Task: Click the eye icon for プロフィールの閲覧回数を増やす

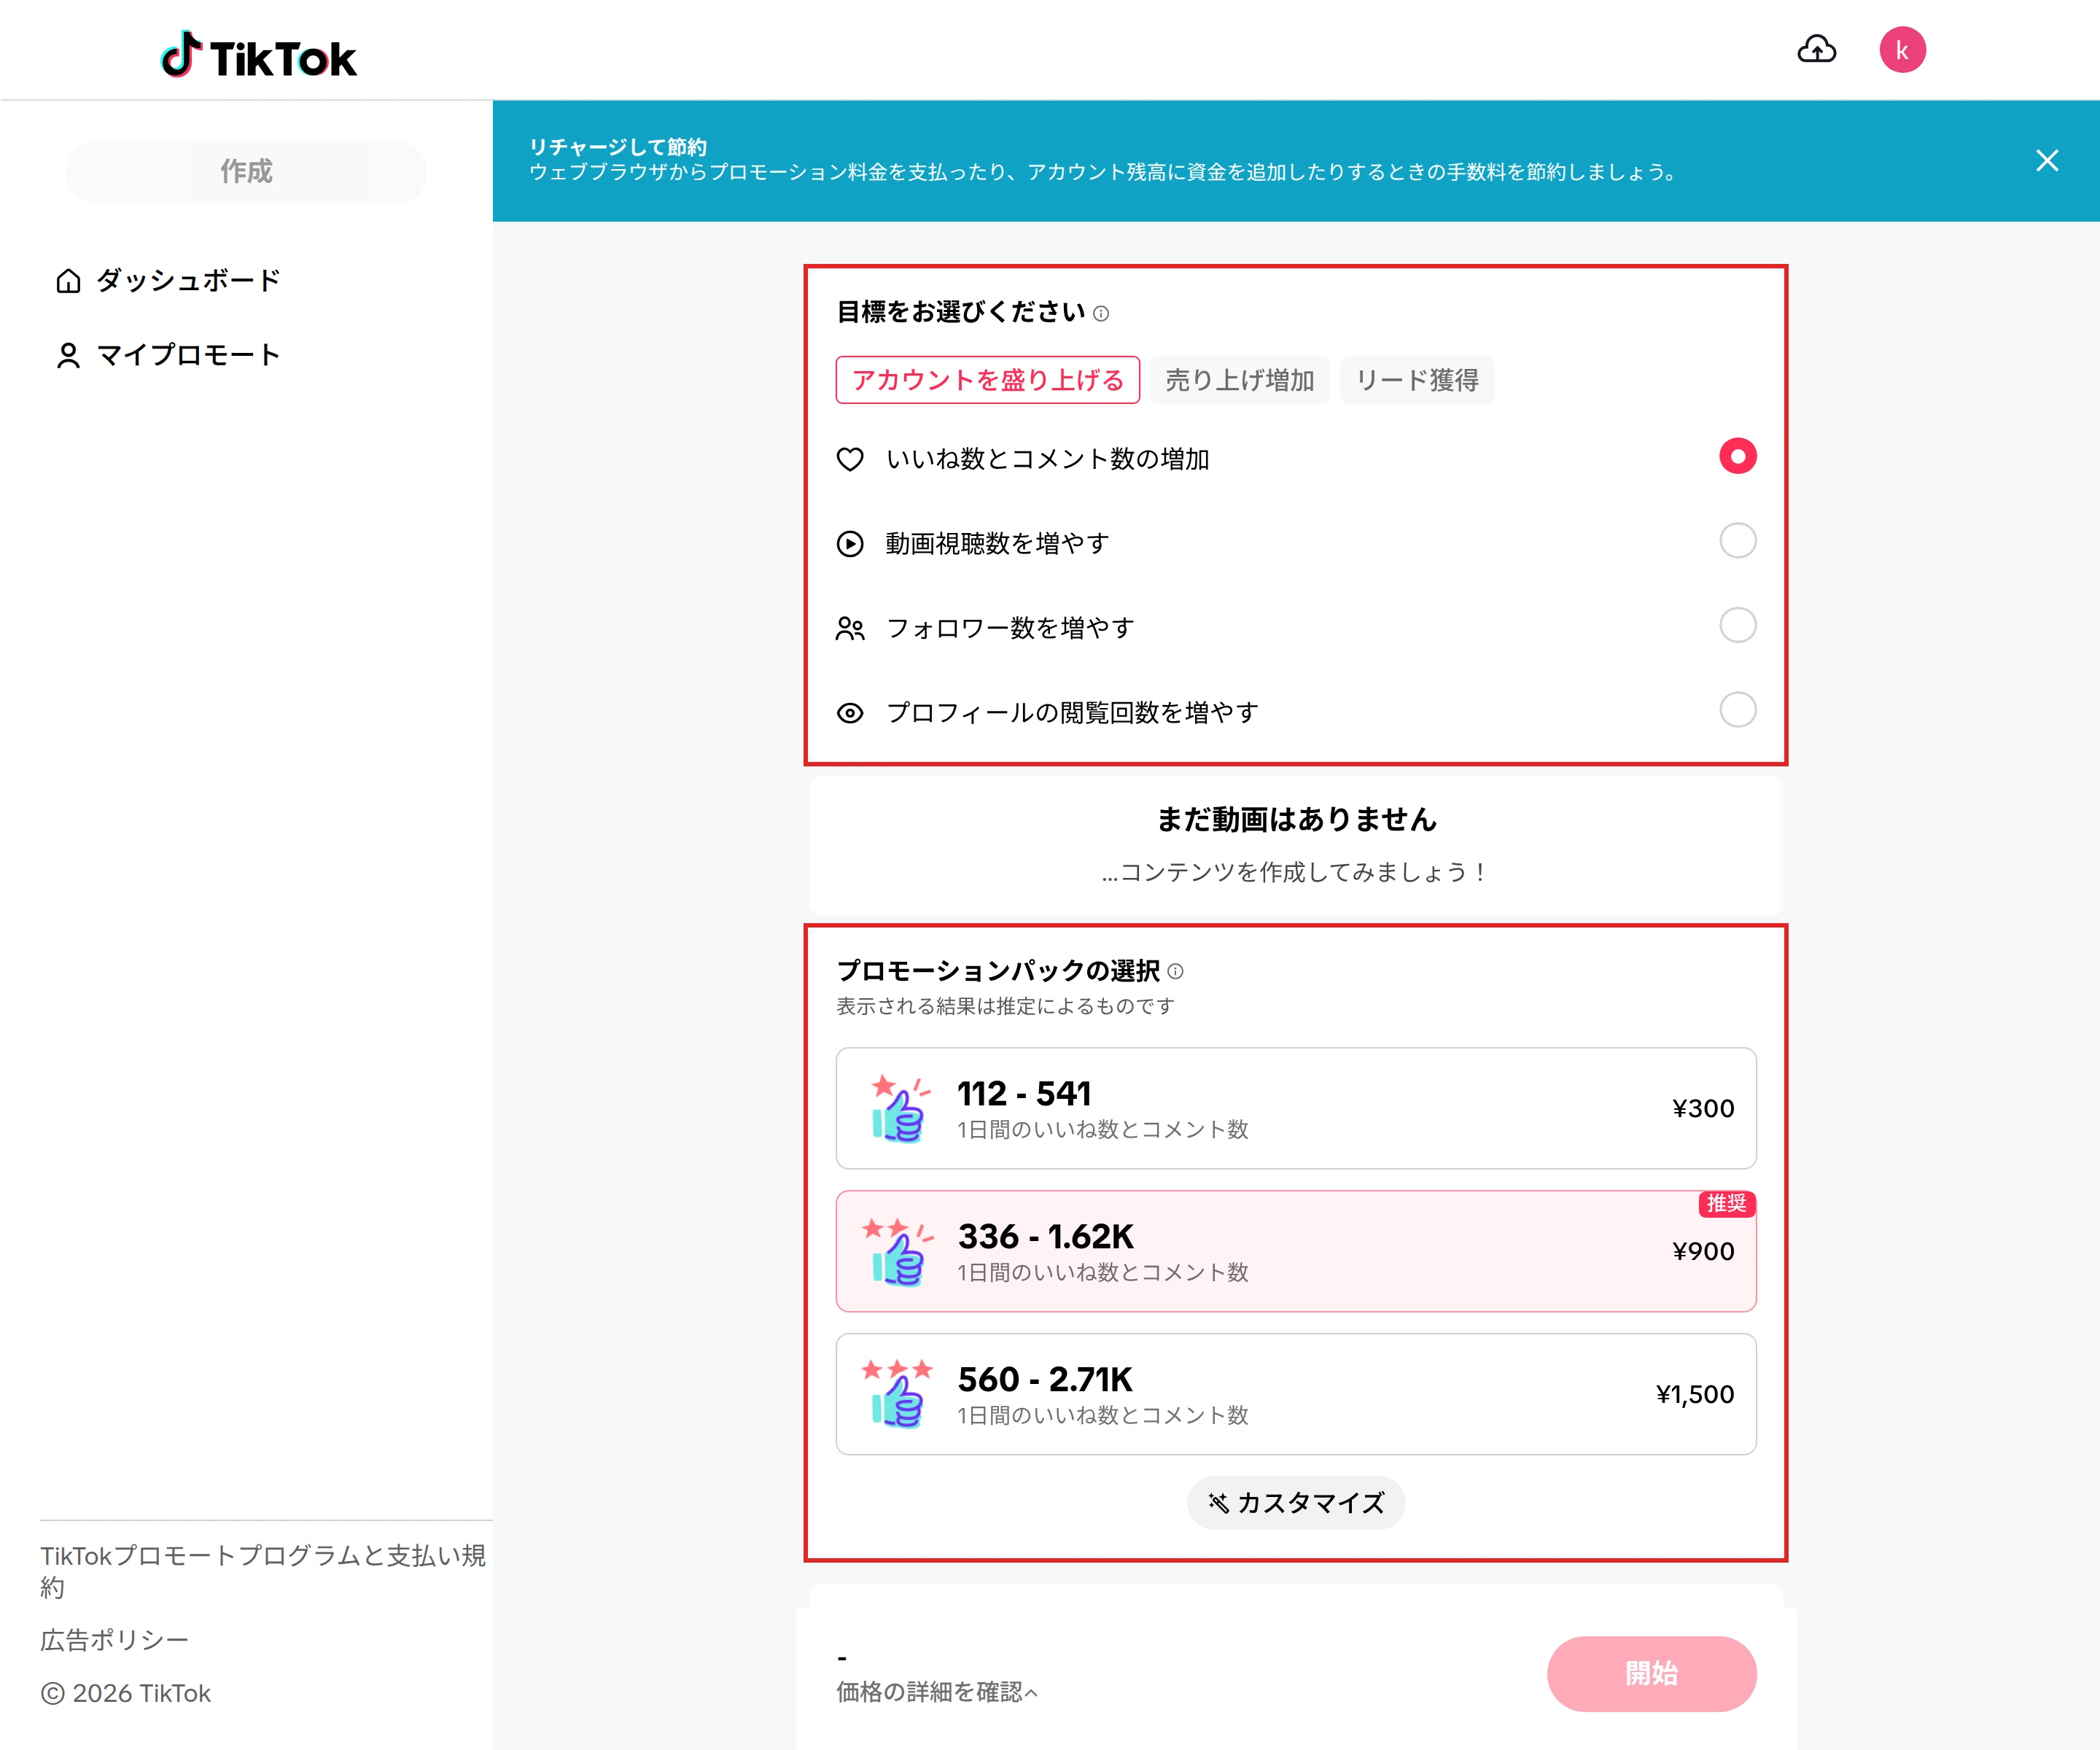Action: click(x=850, y=713)
